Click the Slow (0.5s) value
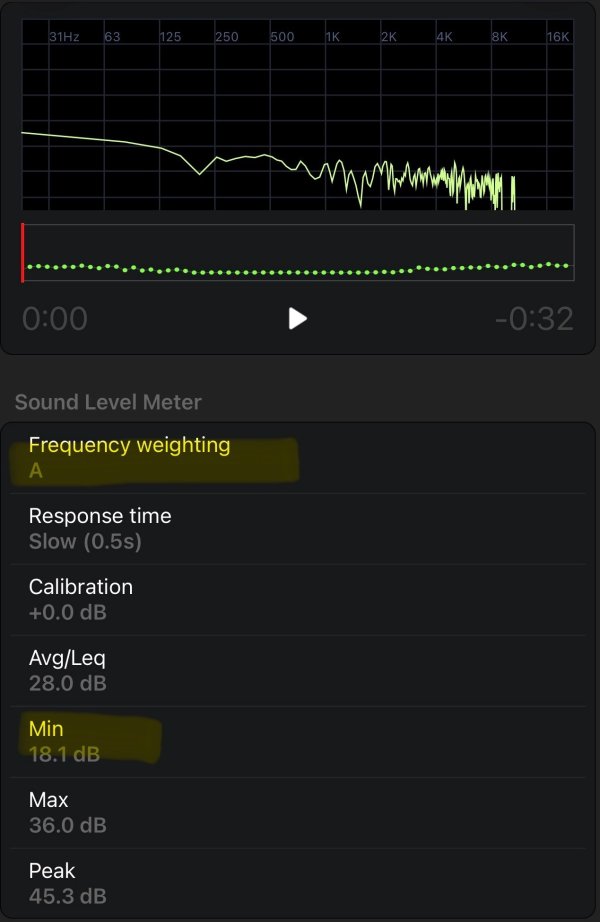600x922 pixels. pos(85,542)
